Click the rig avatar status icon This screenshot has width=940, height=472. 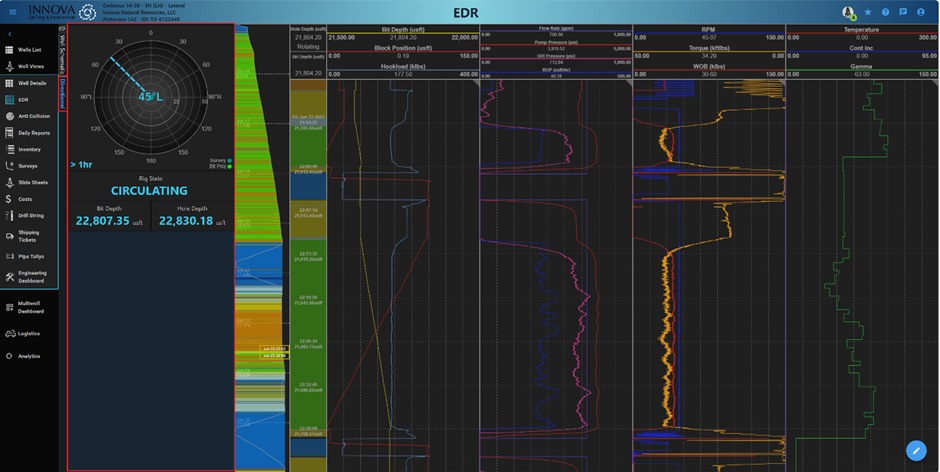point(848,12)
